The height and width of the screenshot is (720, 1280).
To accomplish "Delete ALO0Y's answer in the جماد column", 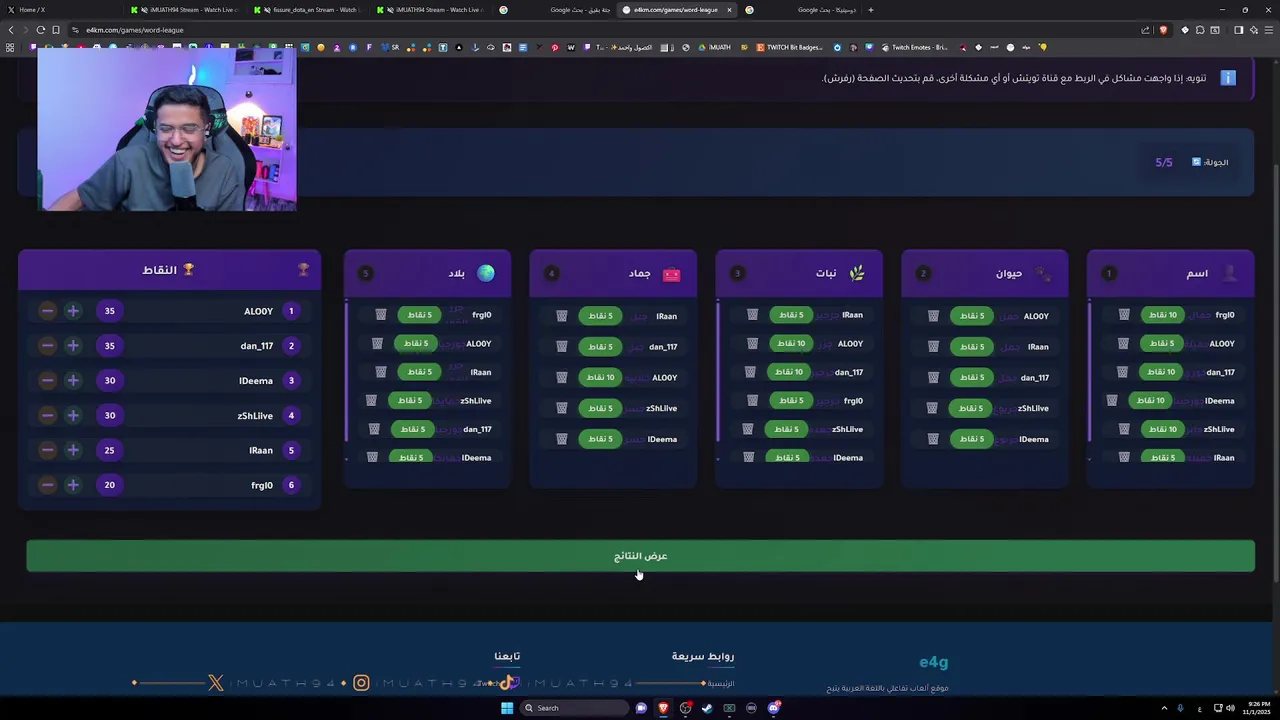I will coord(562,378).
